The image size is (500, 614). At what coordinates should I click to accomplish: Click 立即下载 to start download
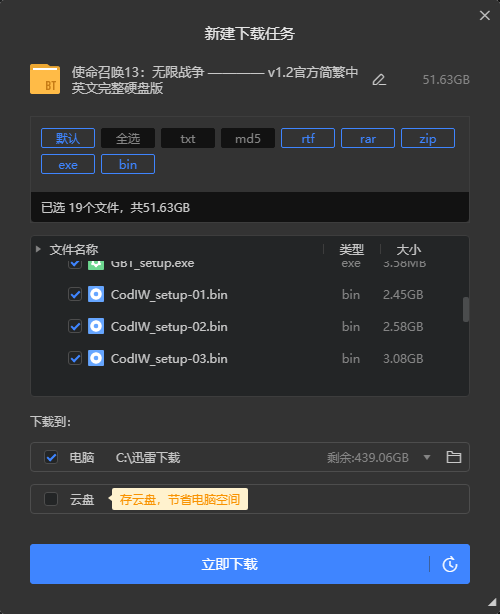[x=229, y=564]
